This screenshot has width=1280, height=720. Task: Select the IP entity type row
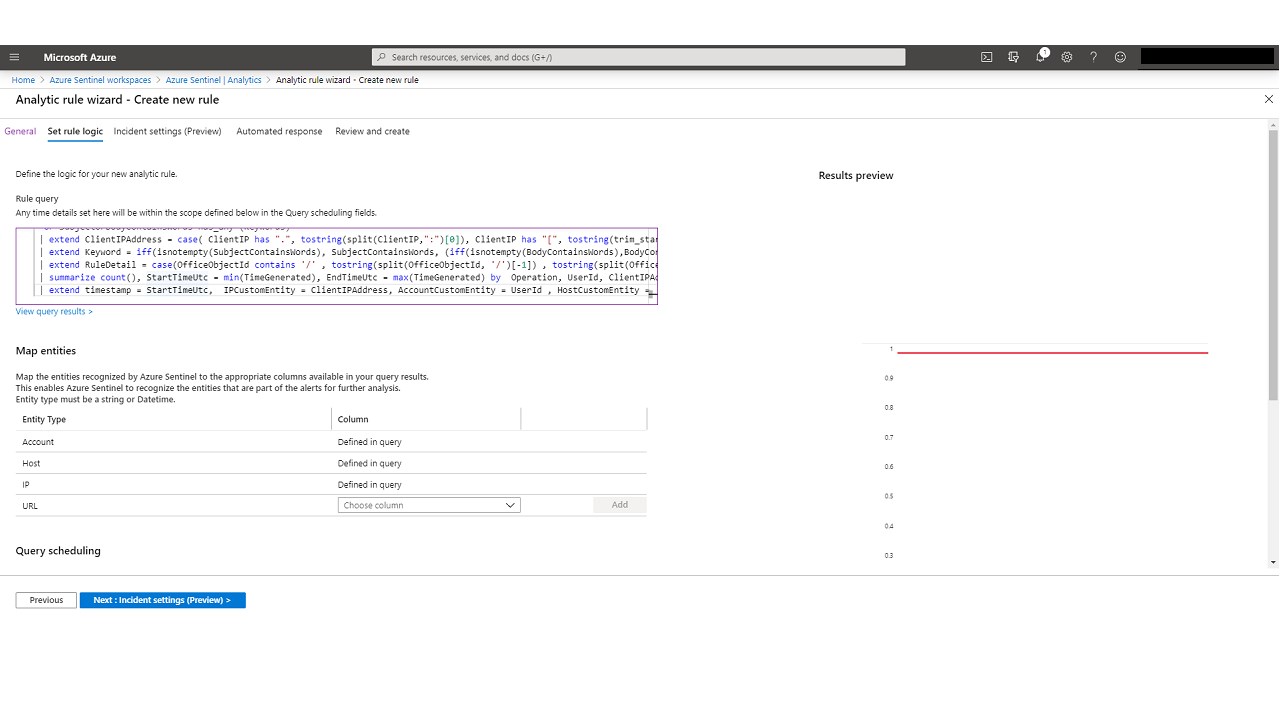(331, 484)
